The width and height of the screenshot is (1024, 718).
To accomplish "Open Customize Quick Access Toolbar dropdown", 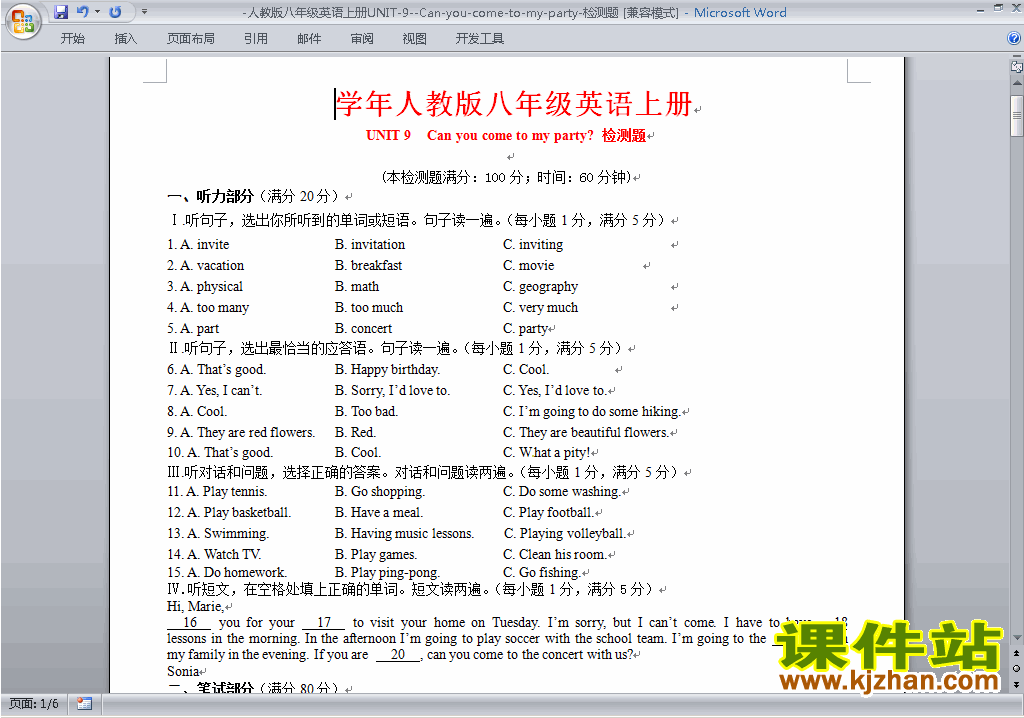I will tap(144, 12).
